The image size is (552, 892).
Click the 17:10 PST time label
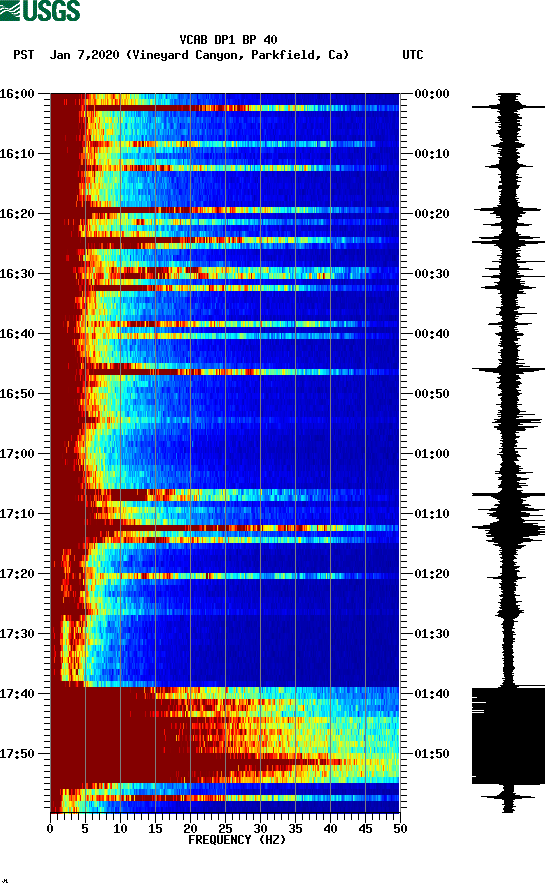(x=17, y=514)
